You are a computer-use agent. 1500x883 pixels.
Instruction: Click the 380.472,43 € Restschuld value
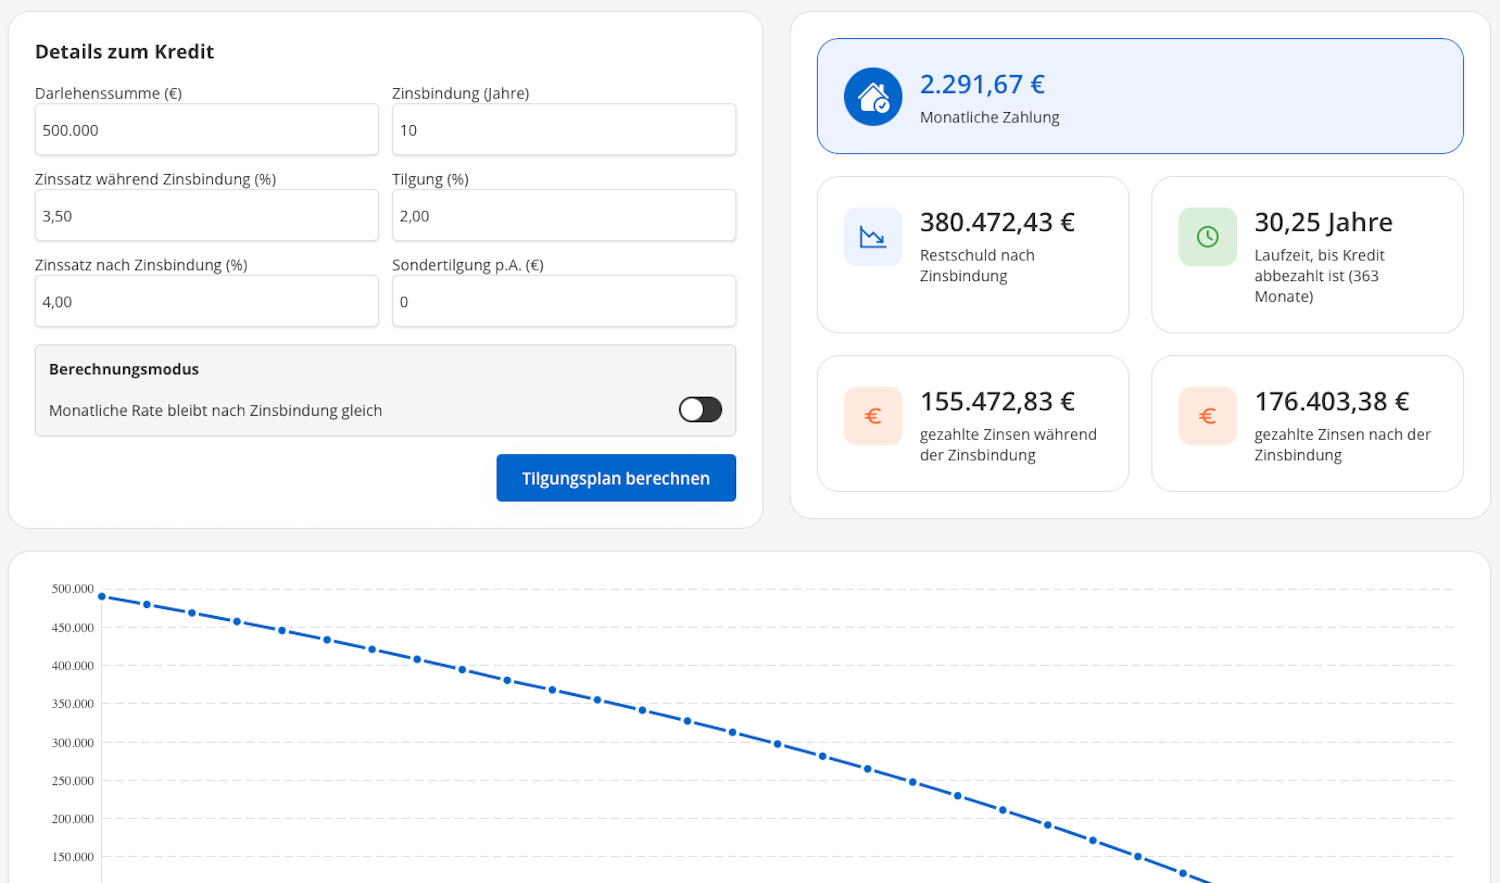pos(997,222)
